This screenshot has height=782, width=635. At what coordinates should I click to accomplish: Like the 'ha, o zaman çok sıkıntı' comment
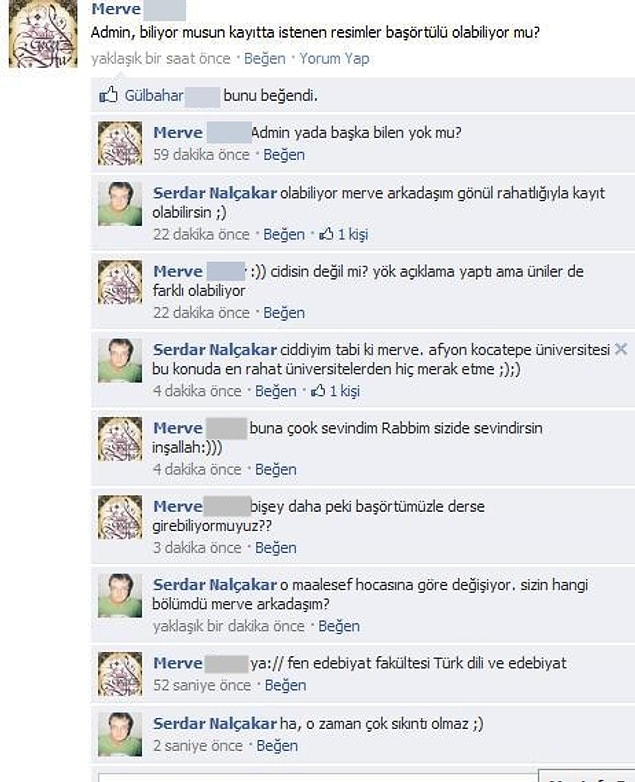[277, 746]
